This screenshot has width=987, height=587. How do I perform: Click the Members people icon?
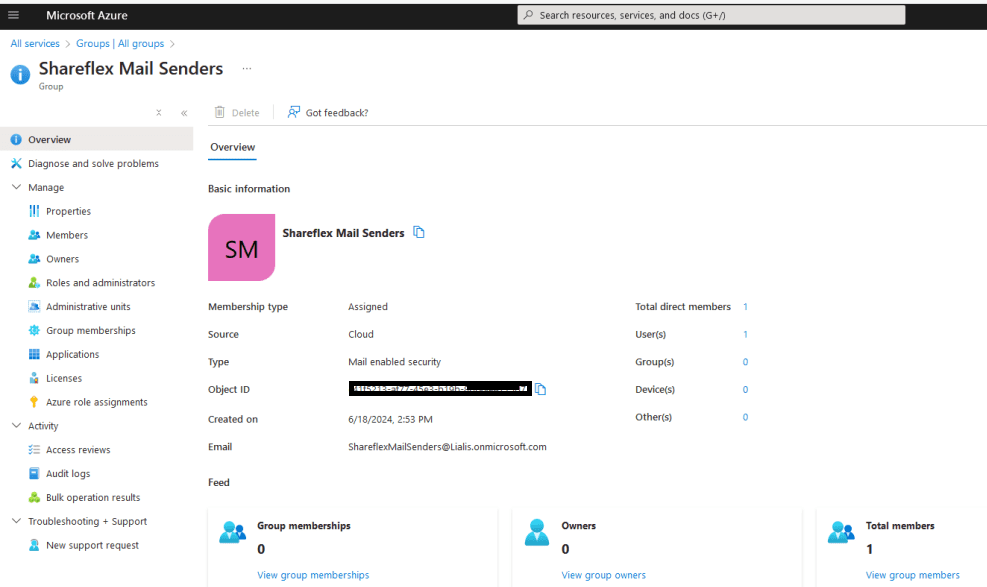pos(34,235)
